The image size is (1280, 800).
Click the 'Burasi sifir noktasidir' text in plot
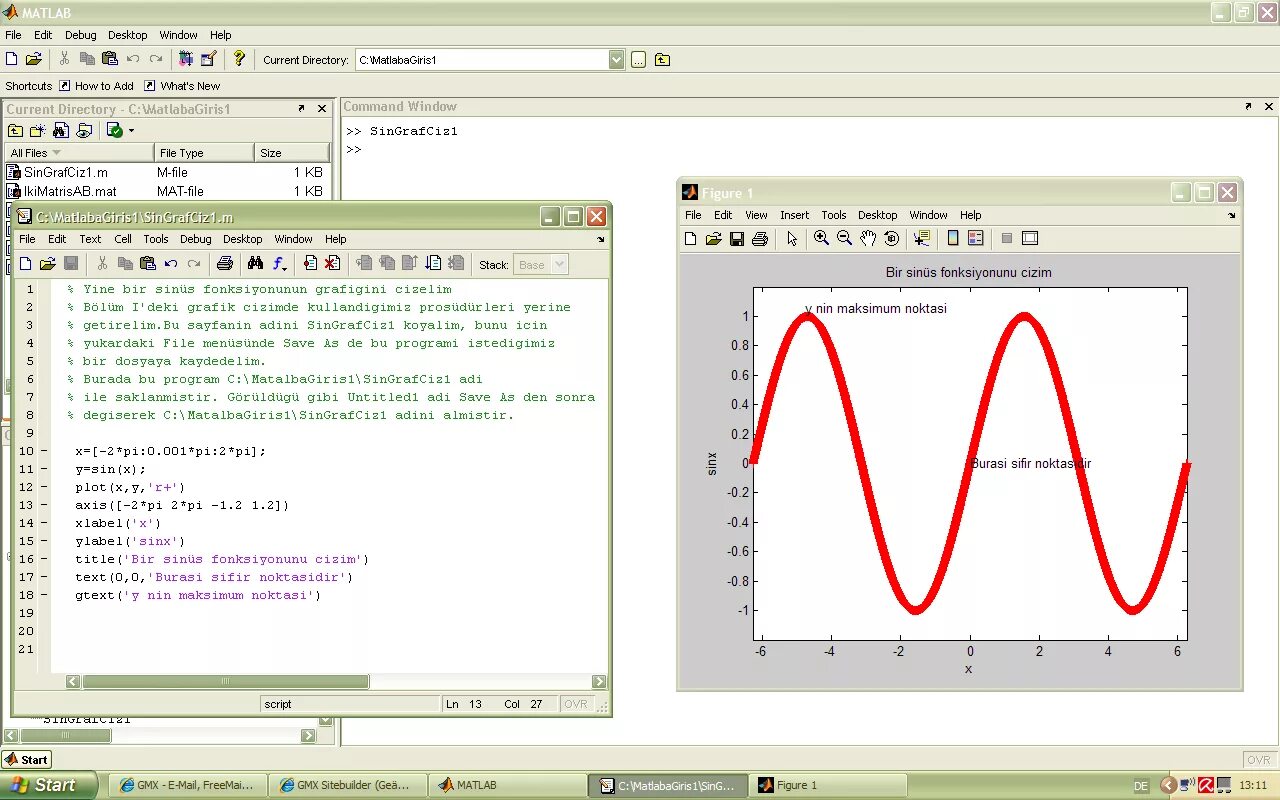(1031, 463)
